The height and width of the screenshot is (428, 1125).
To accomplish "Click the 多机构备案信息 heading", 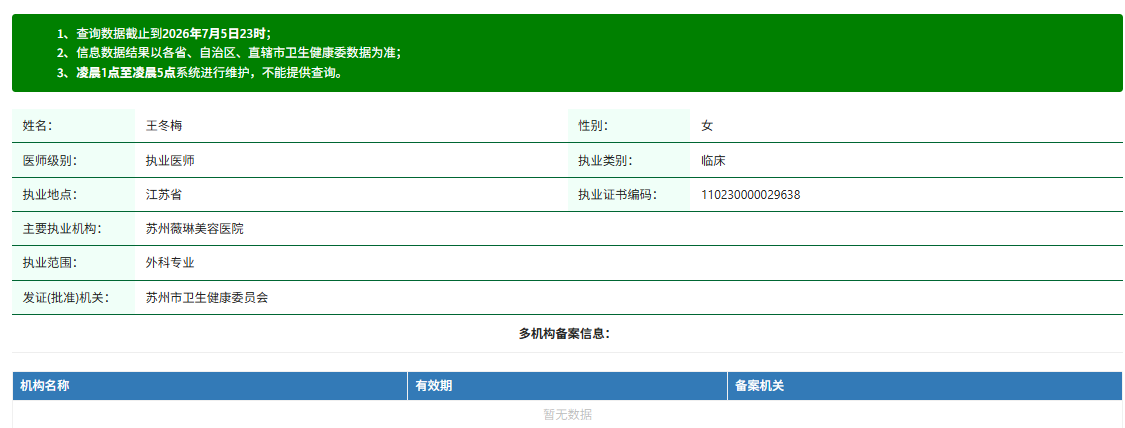I will (x=565, y=333).
